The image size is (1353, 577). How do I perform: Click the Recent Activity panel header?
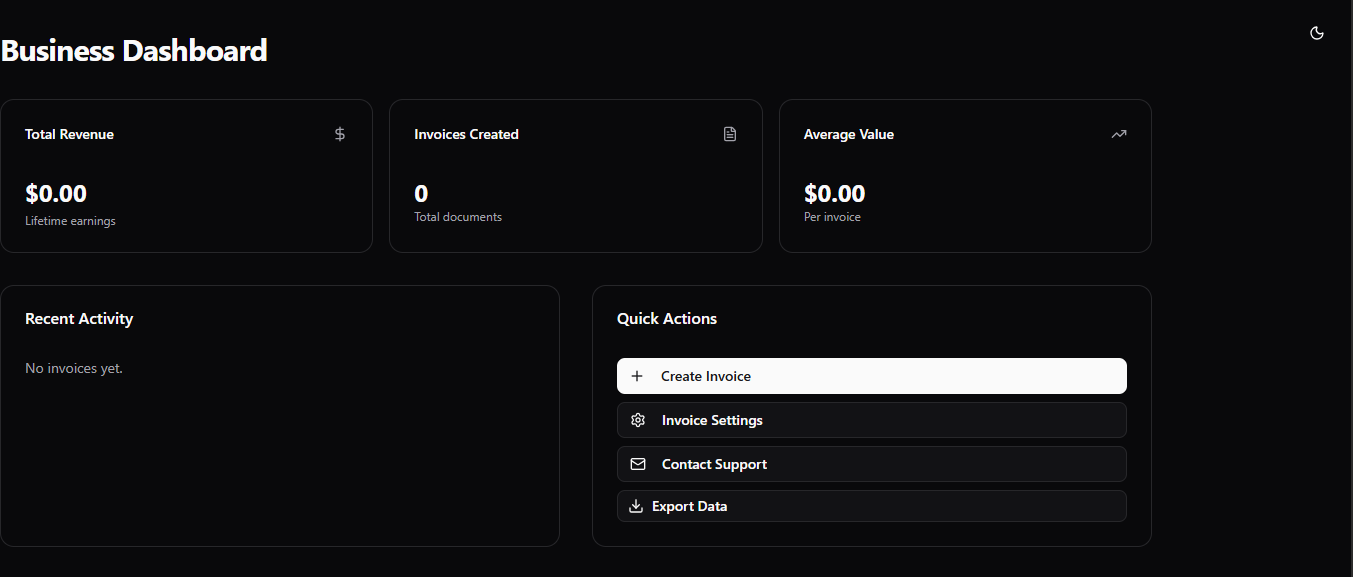point(79,318)
